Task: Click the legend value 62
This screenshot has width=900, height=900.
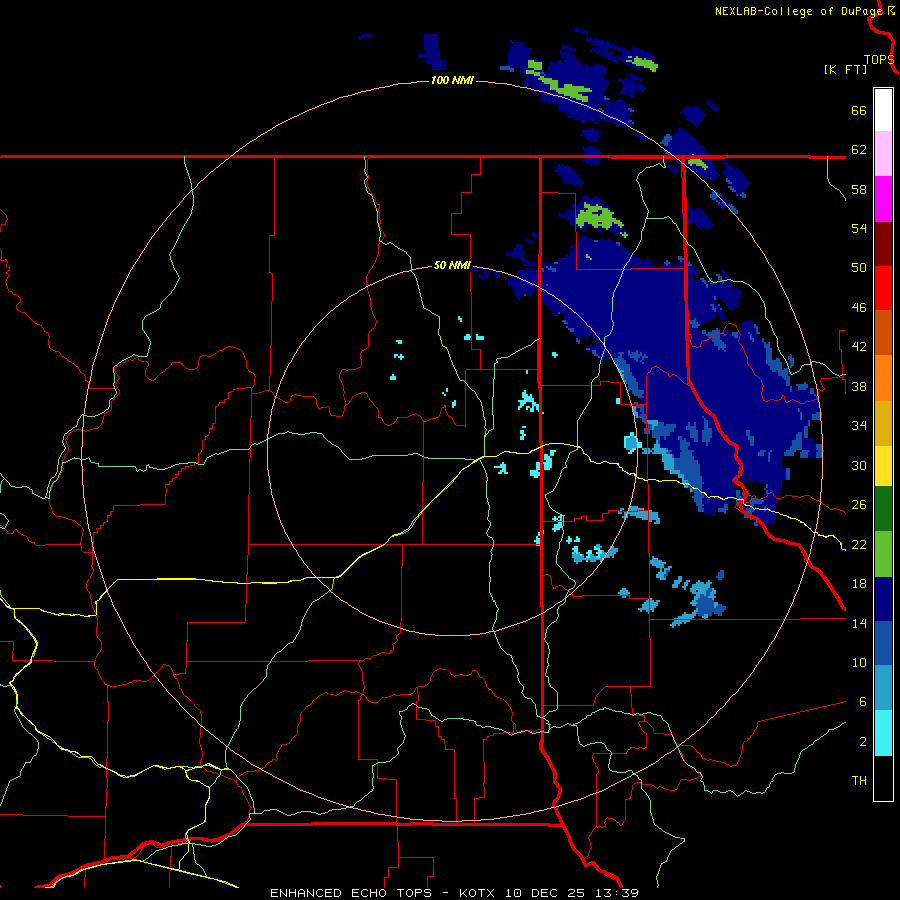Action: click(x=859, y=150)
